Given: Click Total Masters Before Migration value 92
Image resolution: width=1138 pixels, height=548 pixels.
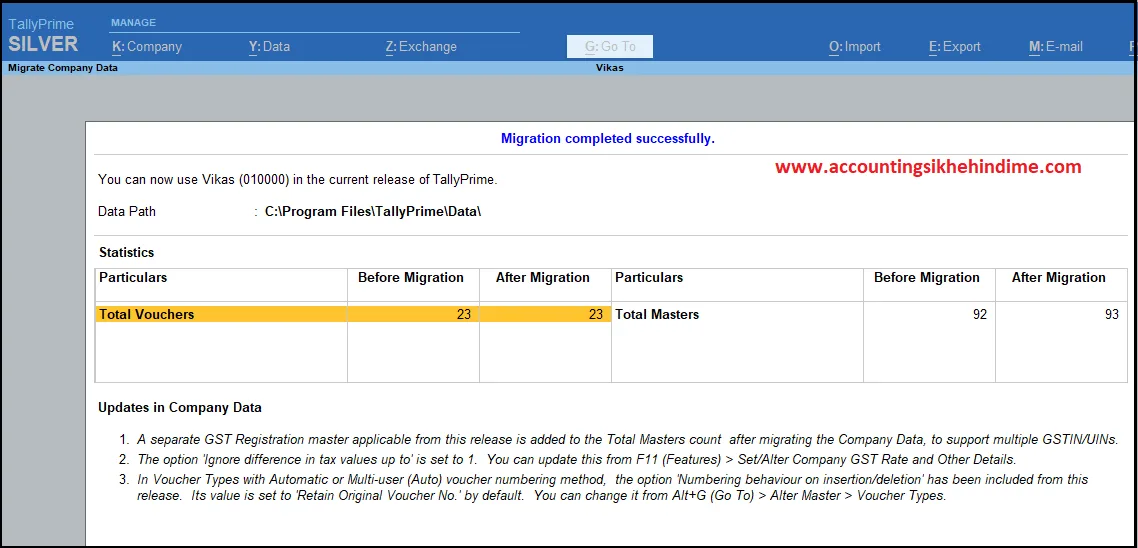Looking at the screenshot, I should pyautogui.click(x=979, y=314).
